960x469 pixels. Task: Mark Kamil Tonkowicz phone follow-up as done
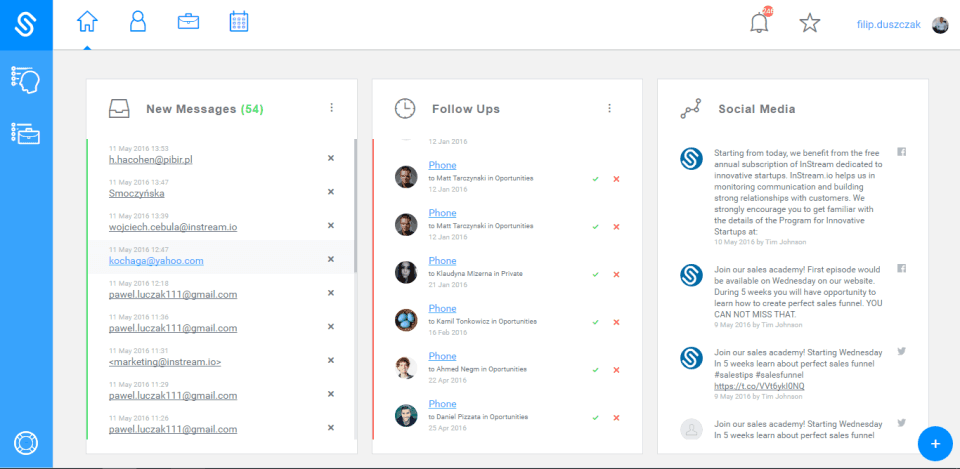[x=595, y=322]
